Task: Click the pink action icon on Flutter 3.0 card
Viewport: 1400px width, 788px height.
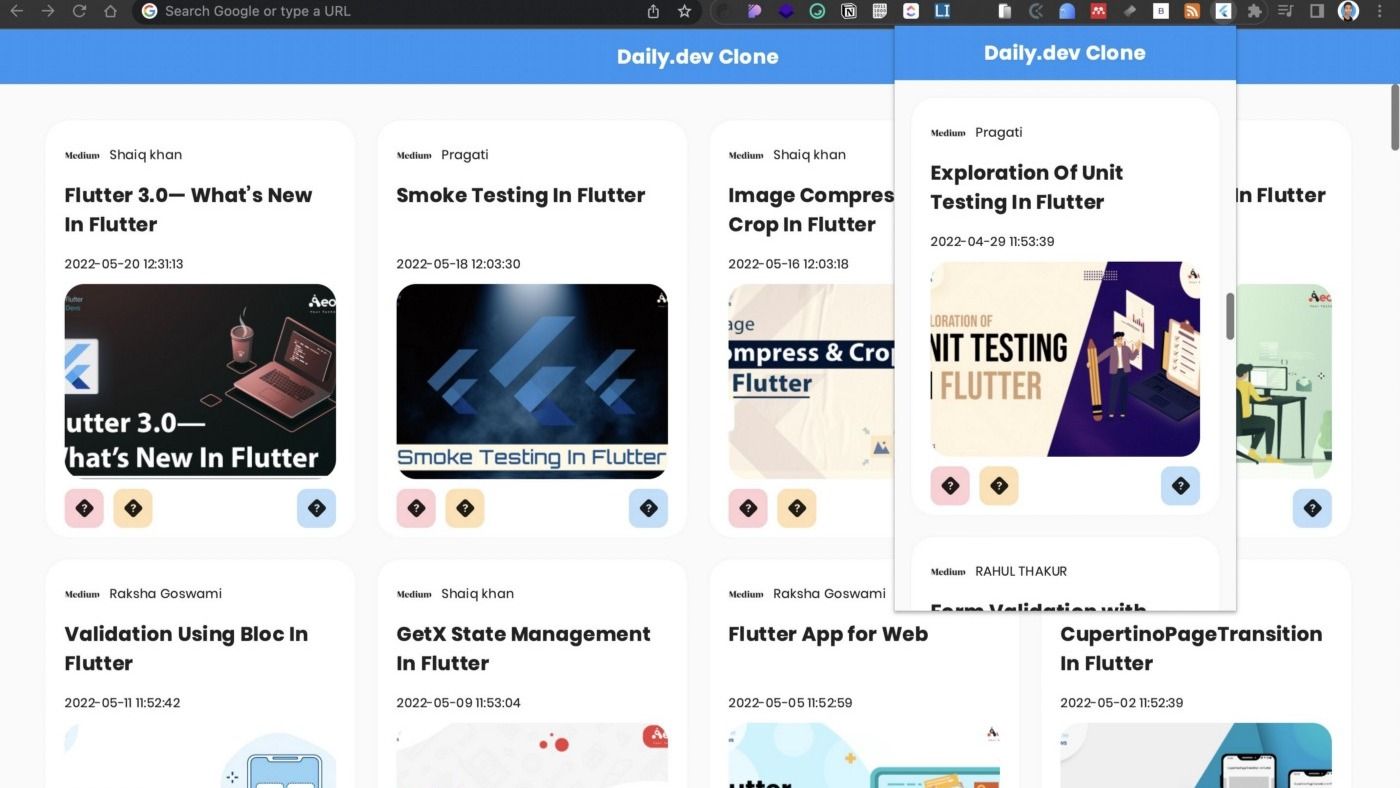Action: [x=84, y=508]
